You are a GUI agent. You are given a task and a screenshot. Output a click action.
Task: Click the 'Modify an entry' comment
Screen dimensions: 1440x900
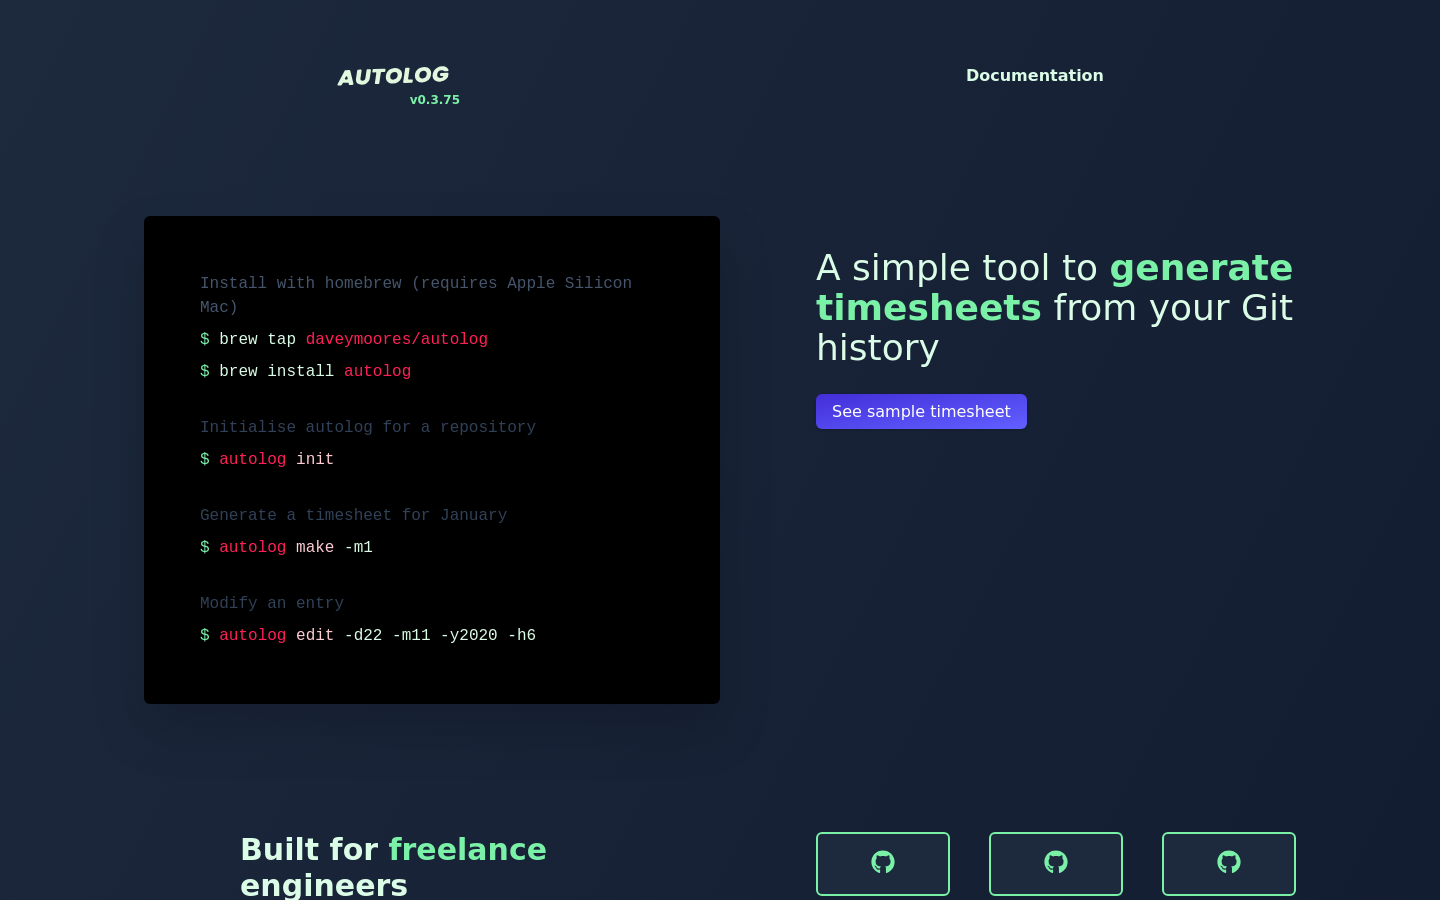(x=272, y=604)
